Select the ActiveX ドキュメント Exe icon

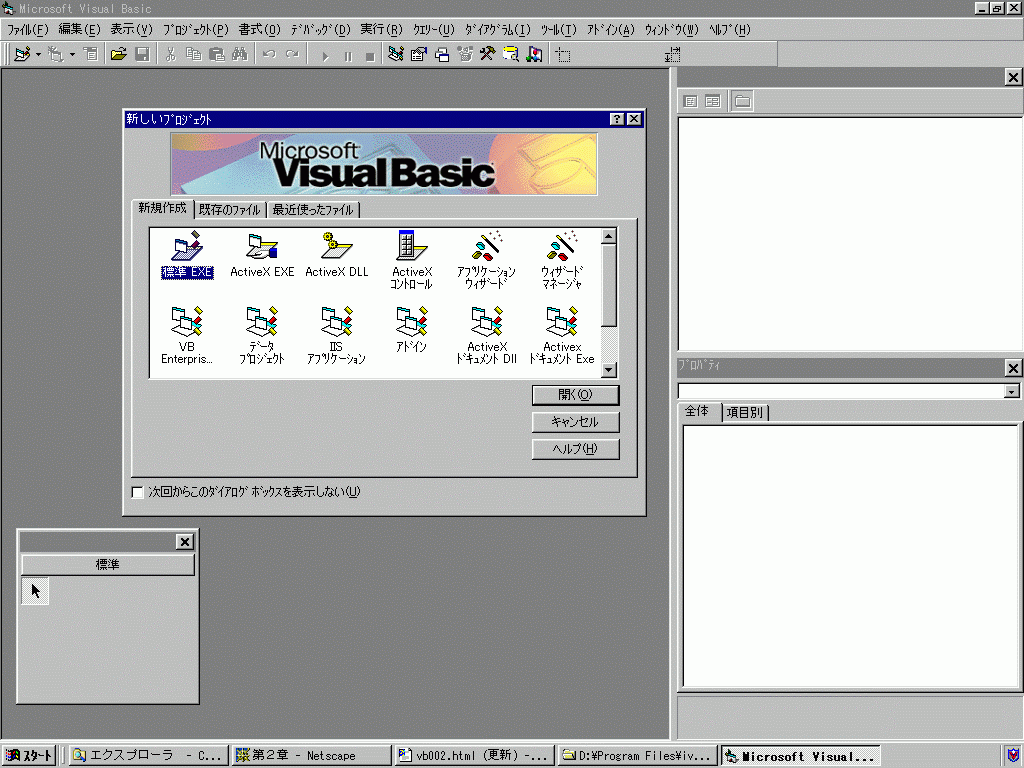click(x=562, y=335)
